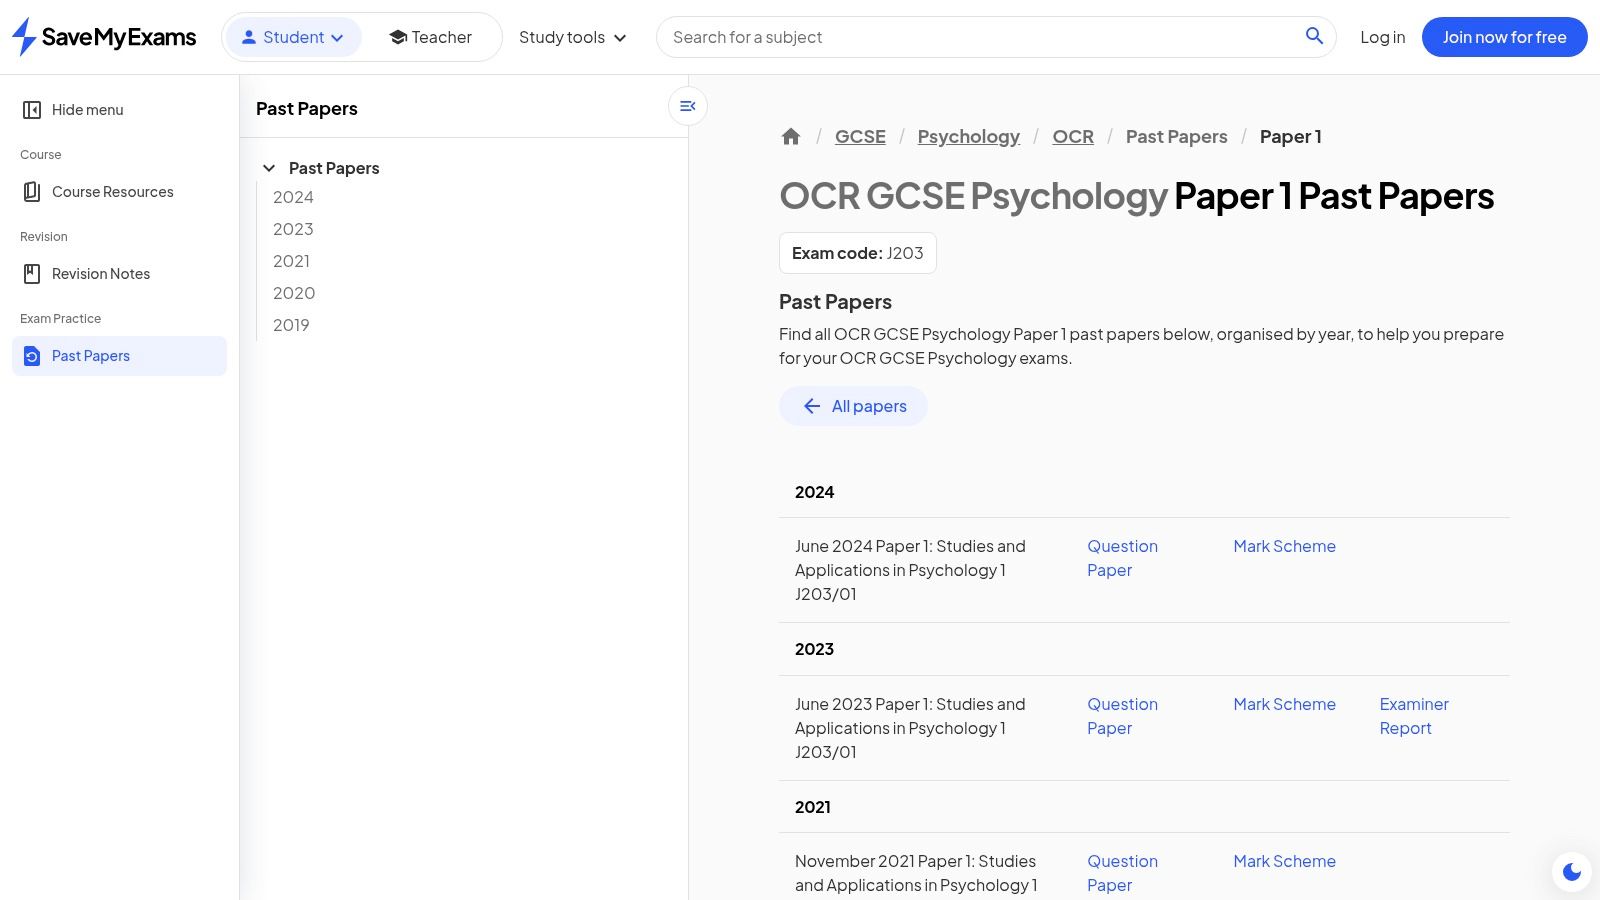The height and width of the screenshot is (900, 1600).
Task: Open November 2021 Question Paper
Action: point(1122,873)
